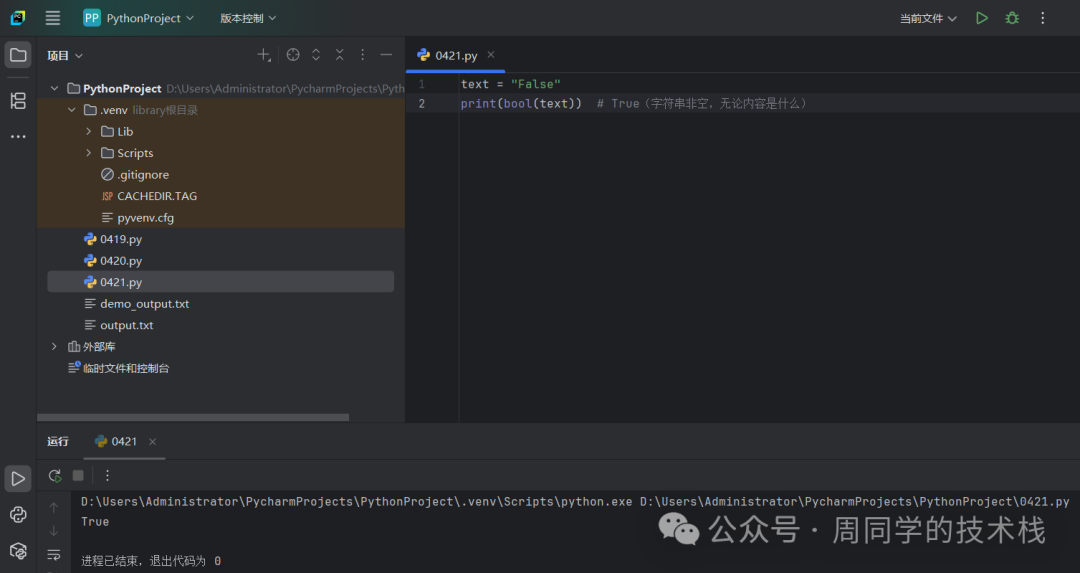Click code line 1 in the editor
This screenshot has width=1080, height=573.
point(510,84)
